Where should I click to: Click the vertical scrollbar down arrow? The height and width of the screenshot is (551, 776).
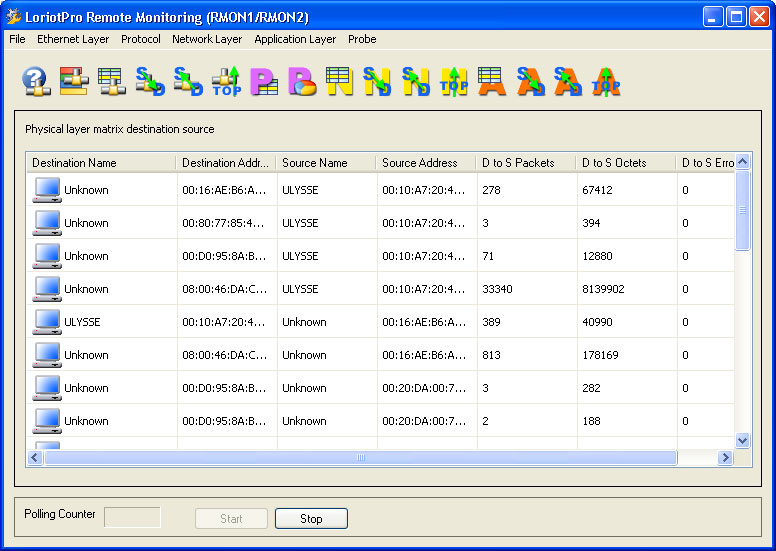(x=742, y=440)
